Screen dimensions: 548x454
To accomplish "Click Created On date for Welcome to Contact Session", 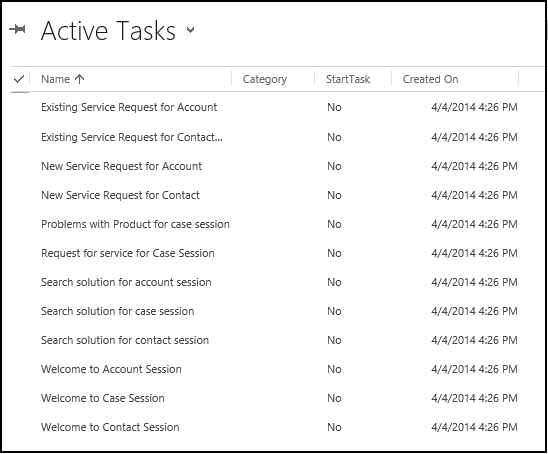I will [x=474, y=427].
